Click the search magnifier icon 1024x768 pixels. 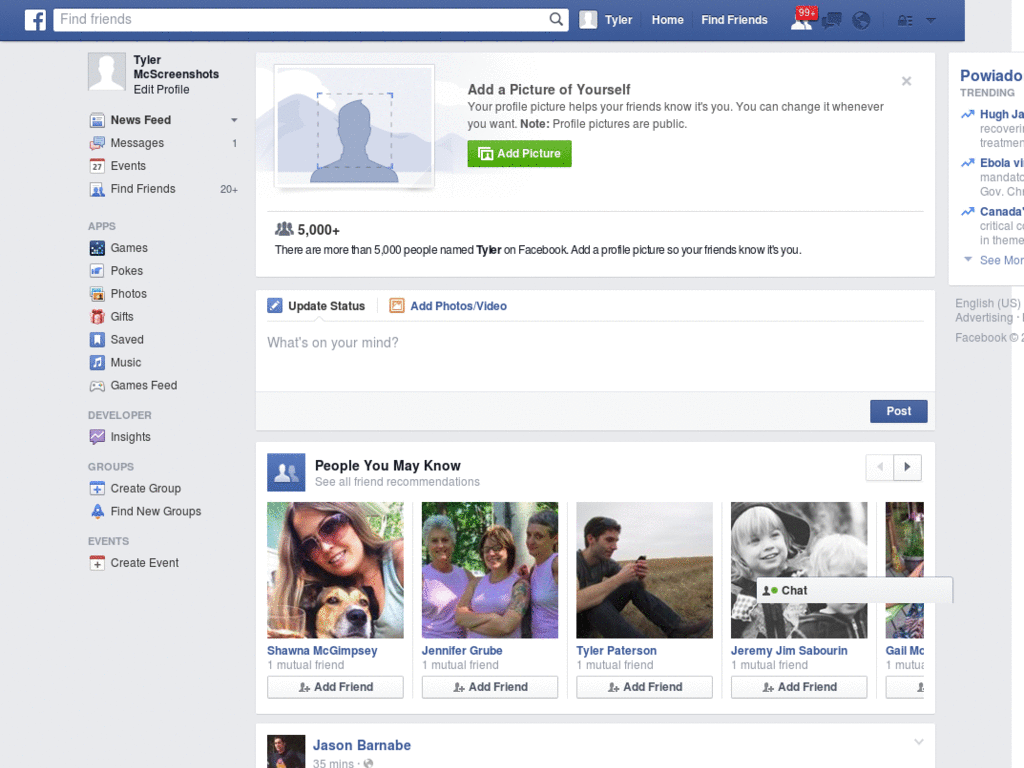556,19
